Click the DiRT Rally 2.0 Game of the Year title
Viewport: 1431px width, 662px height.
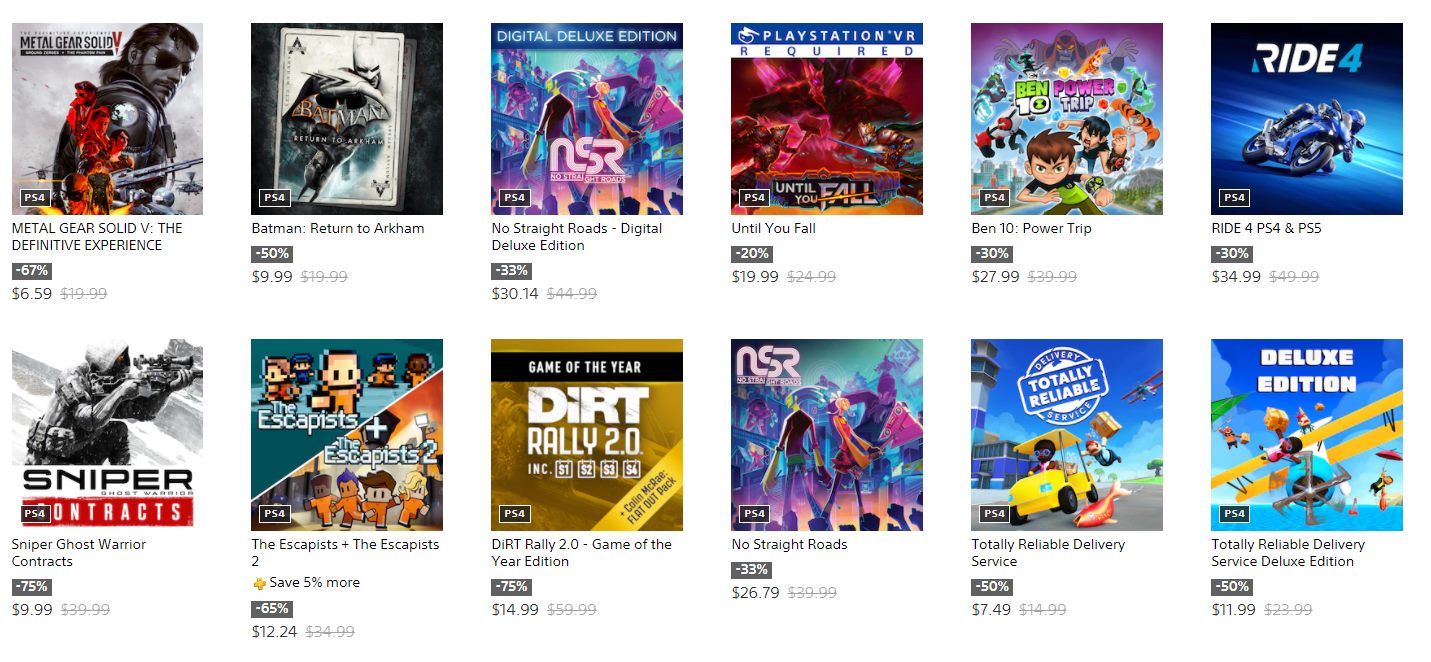582,553
